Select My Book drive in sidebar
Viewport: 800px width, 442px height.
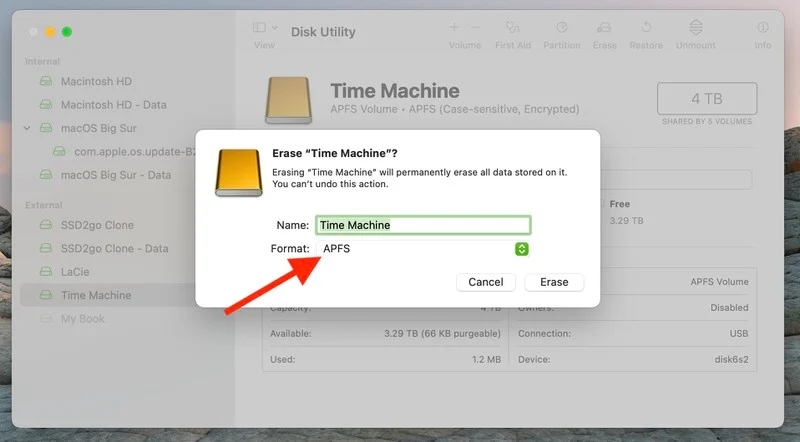tap(82, 319)
